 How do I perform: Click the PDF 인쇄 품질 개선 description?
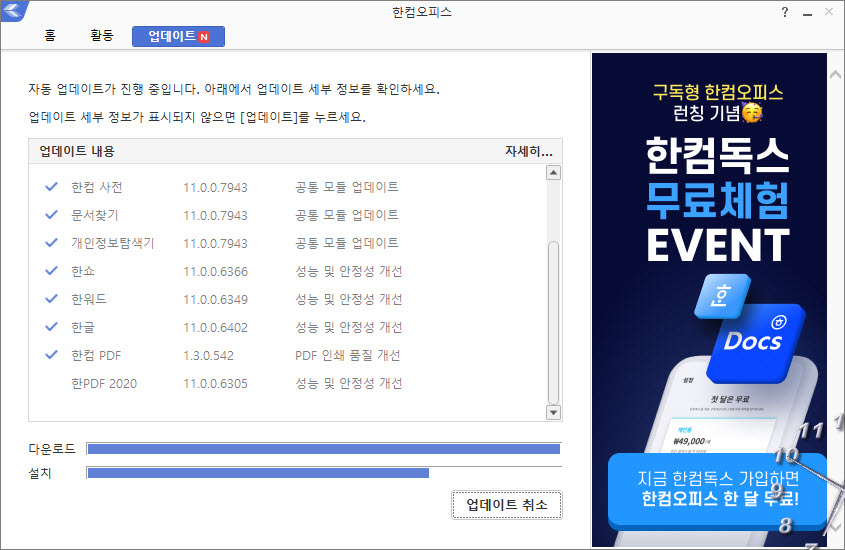(348, 355)
